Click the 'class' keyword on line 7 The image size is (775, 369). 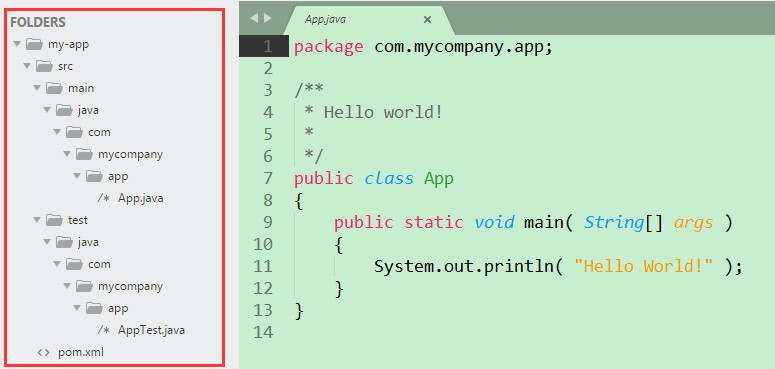coord(389,178)
